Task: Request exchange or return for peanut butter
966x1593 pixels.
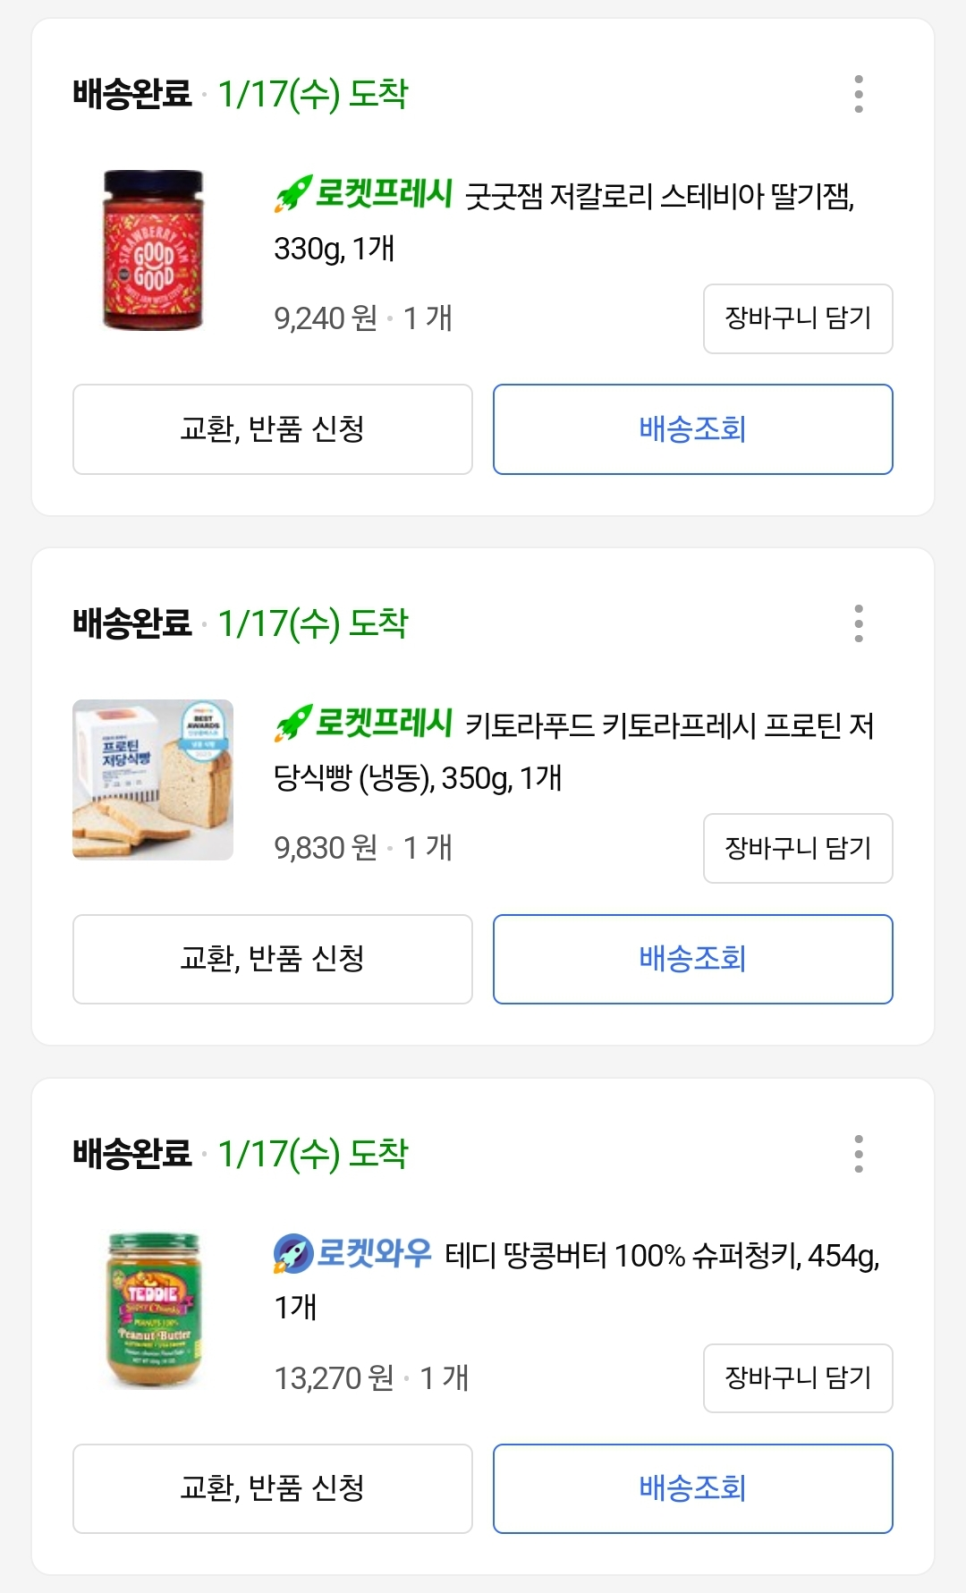Action: pyautogui.click(x=272, y=1488)
